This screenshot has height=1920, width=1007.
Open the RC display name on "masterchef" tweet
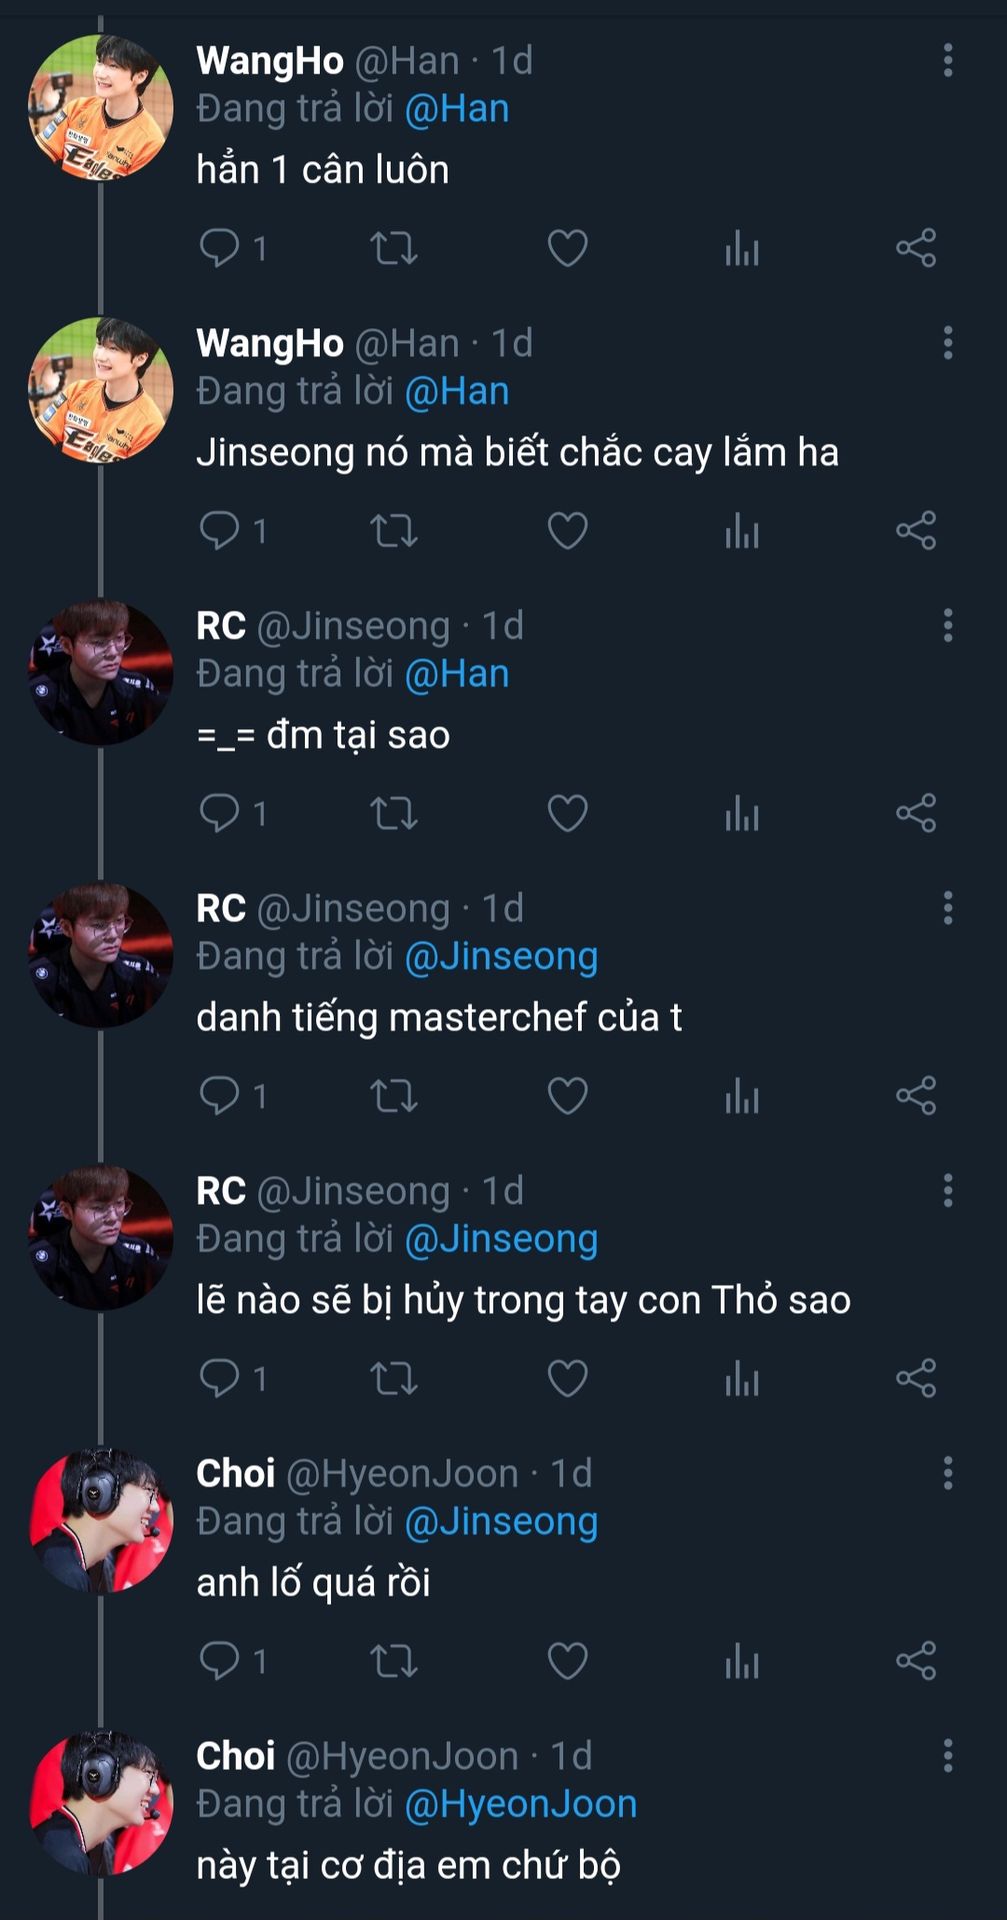coord(221,908)
